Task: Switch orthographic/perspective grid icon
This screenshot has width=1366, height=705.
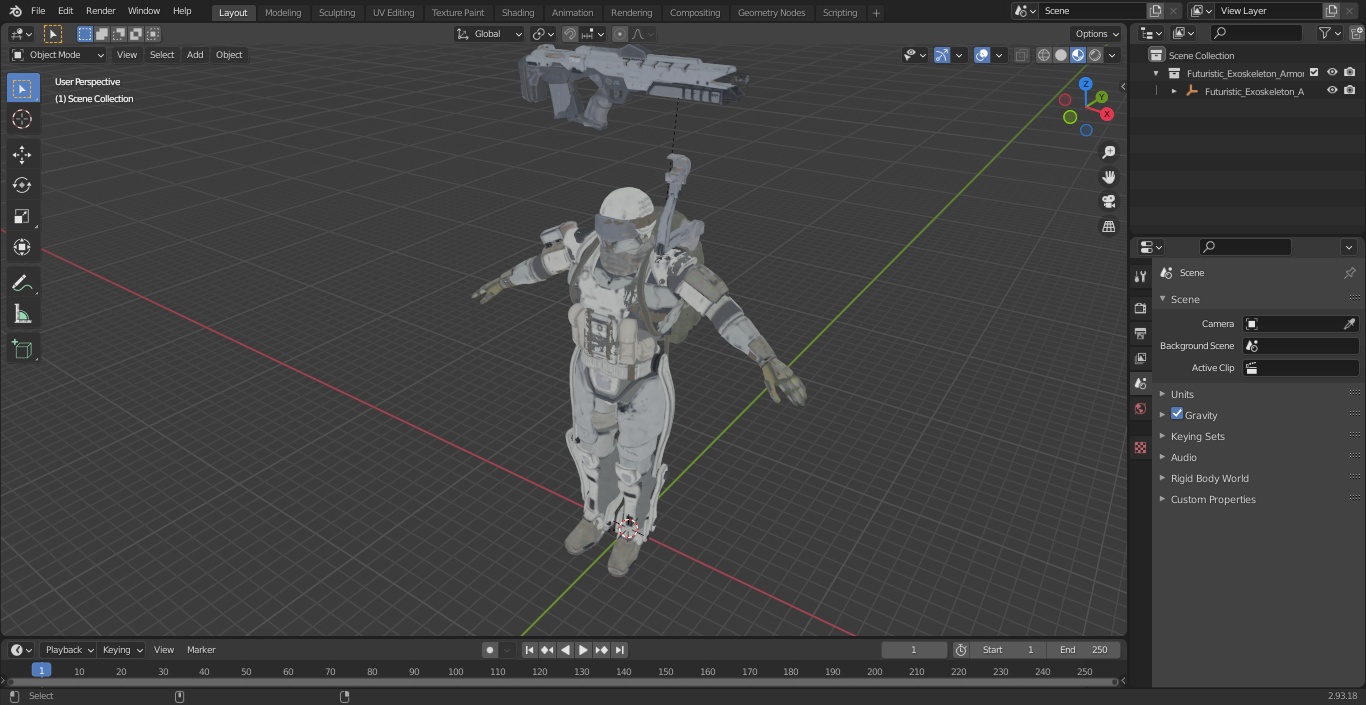Action: (x=1108, y=227)
